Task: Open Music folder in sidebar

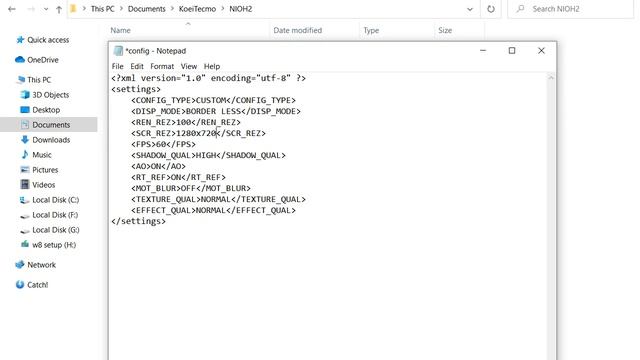Action: tap(42, 155)
